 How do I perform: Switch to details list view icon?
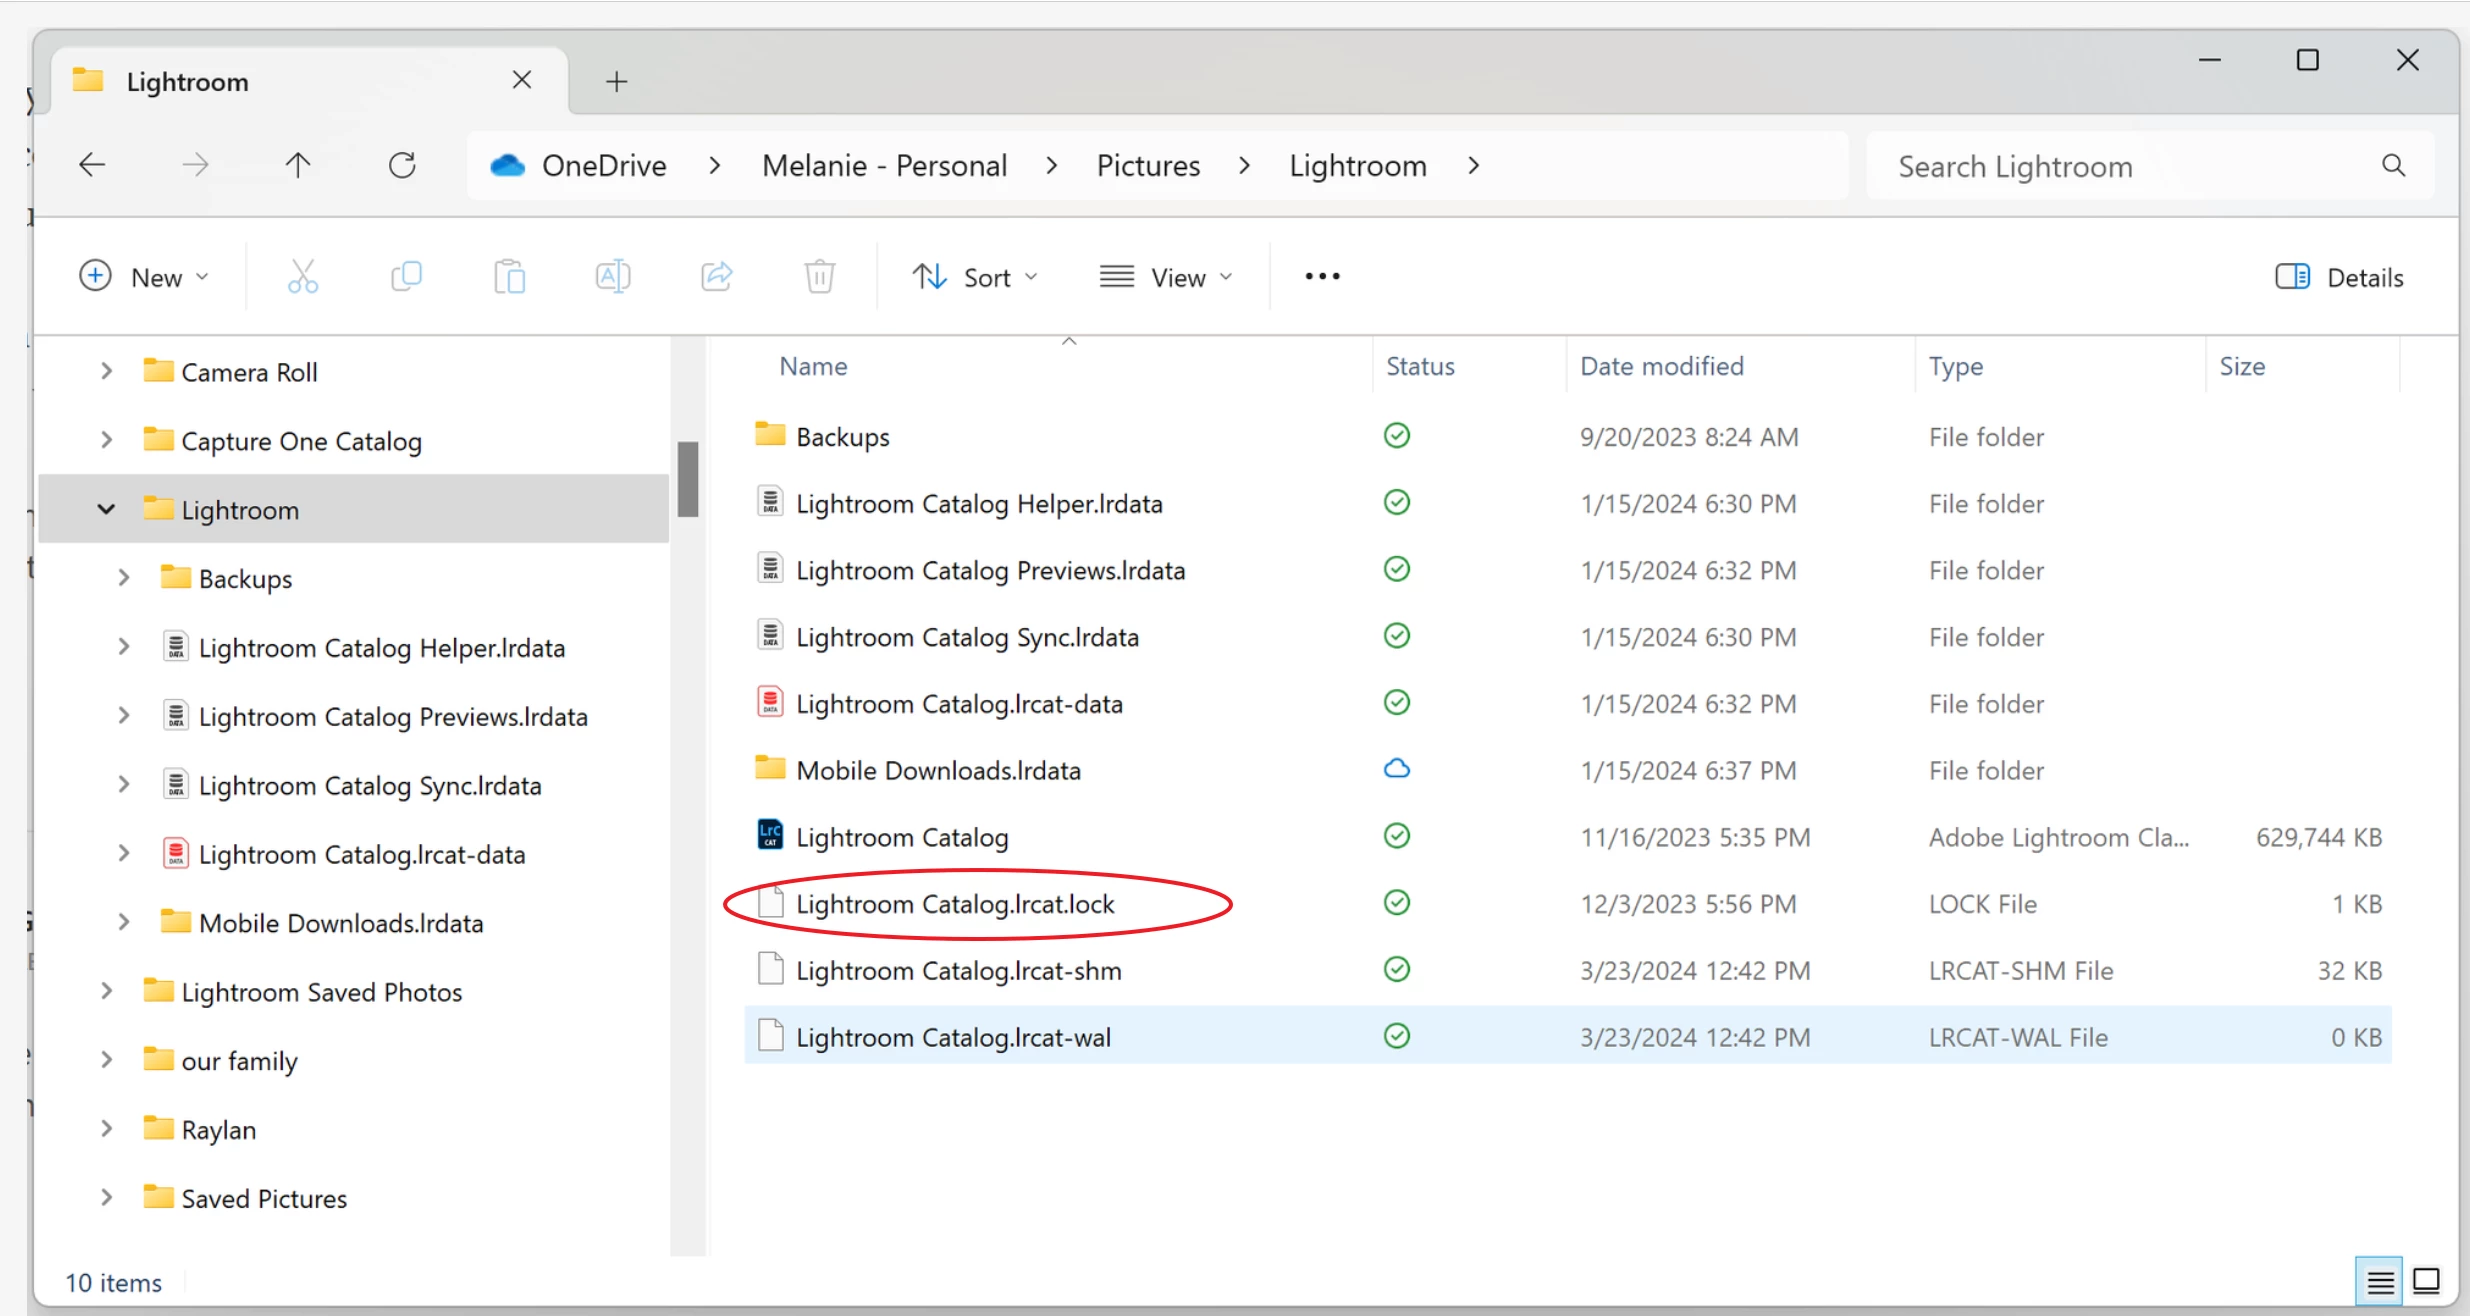pos(2380,1281)
